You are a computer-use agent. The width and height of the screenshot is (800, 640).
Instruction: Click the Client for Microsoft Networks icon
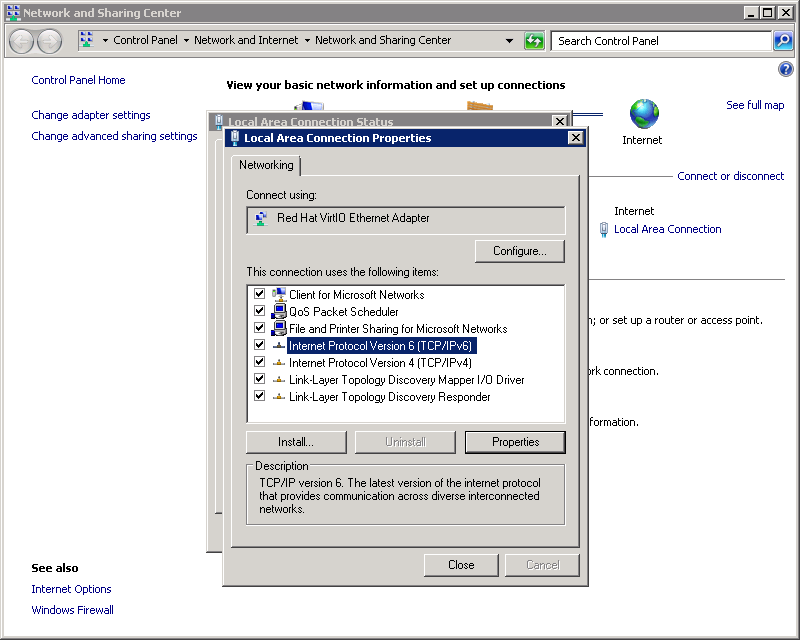279,295
